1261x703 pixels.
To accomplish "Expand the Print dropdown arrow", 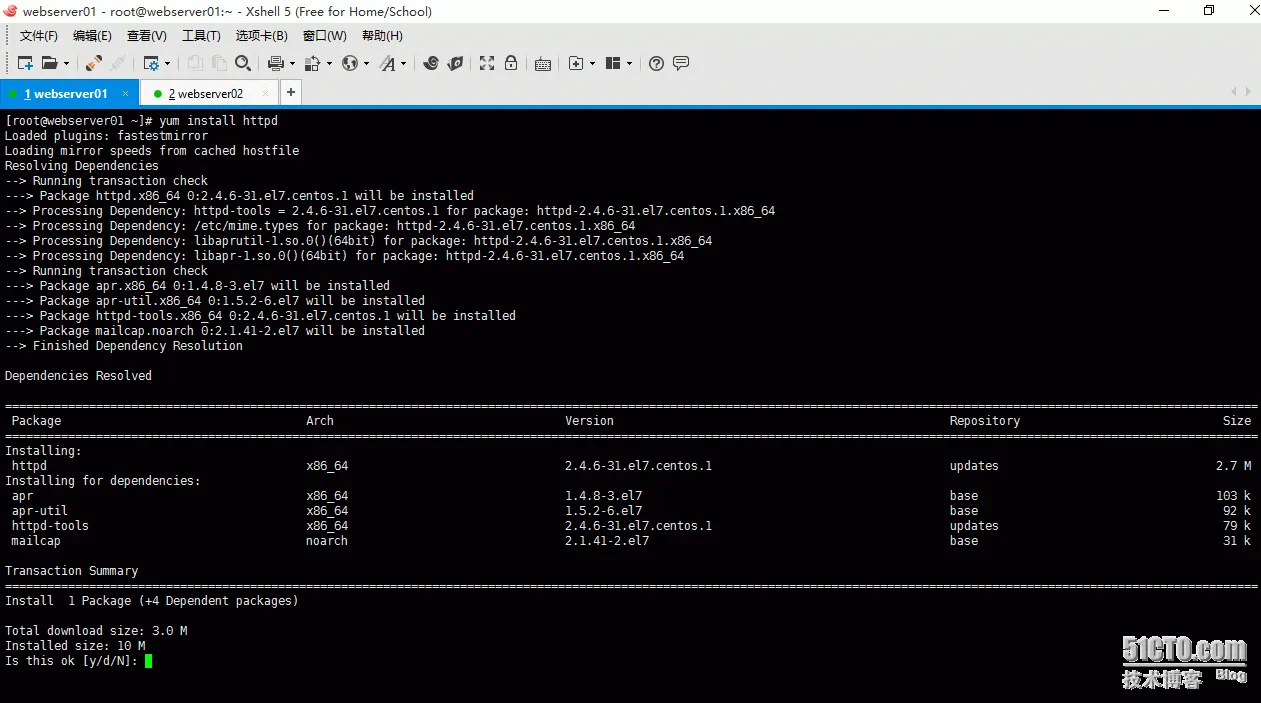I will (291, 63).
